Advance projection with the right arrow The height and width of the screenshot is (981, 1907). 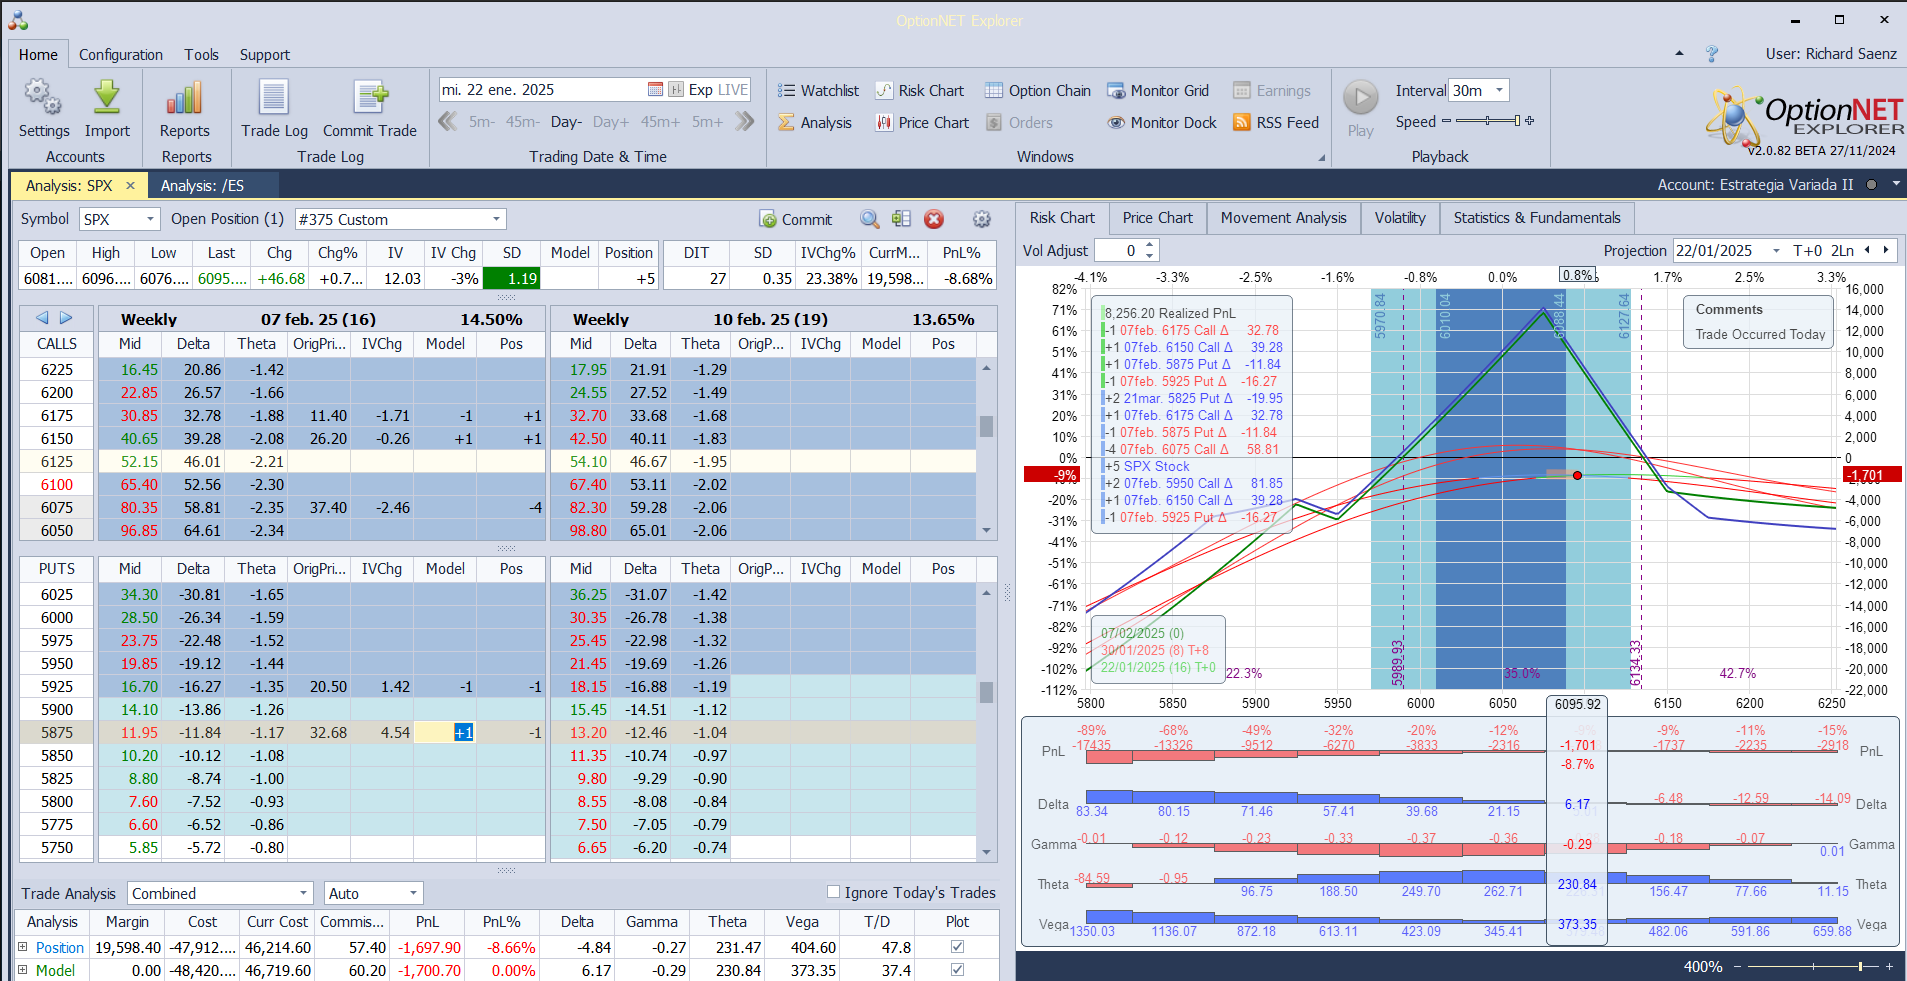point(1886,251)
